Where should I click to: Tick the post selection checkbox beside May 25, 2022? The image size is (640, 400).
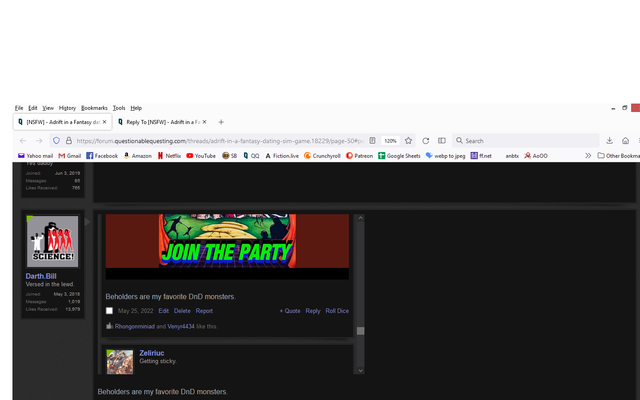click(109, 311)
